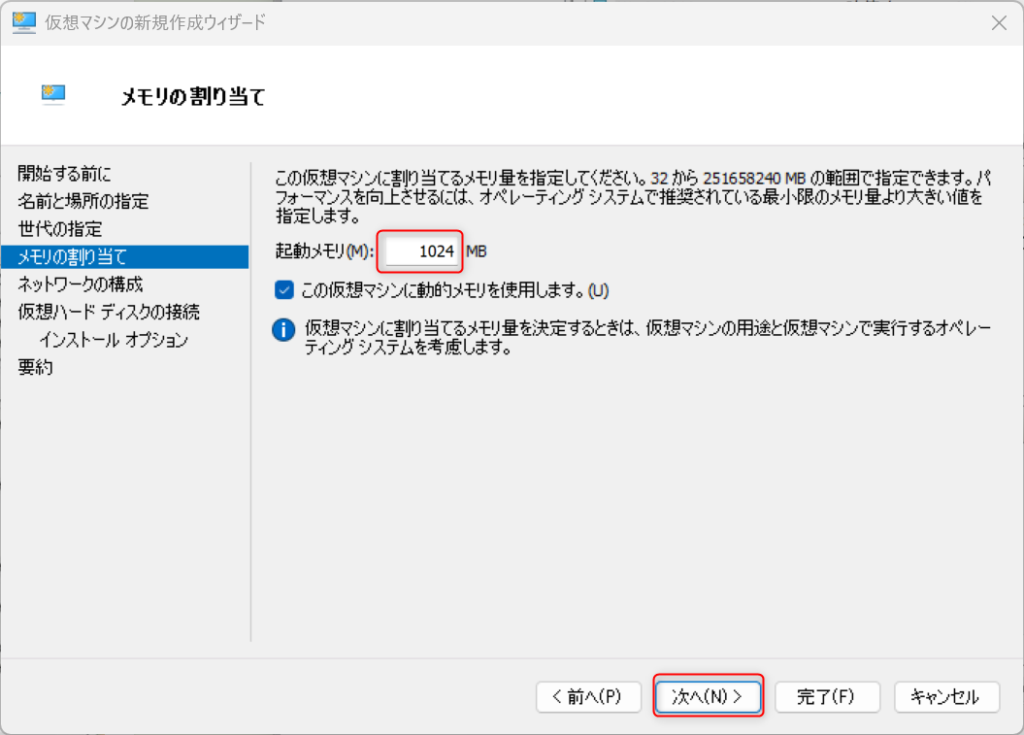Click the monitor icon beside the page heading
Screen dimensions: 1024x735
(x=53, y=94)
